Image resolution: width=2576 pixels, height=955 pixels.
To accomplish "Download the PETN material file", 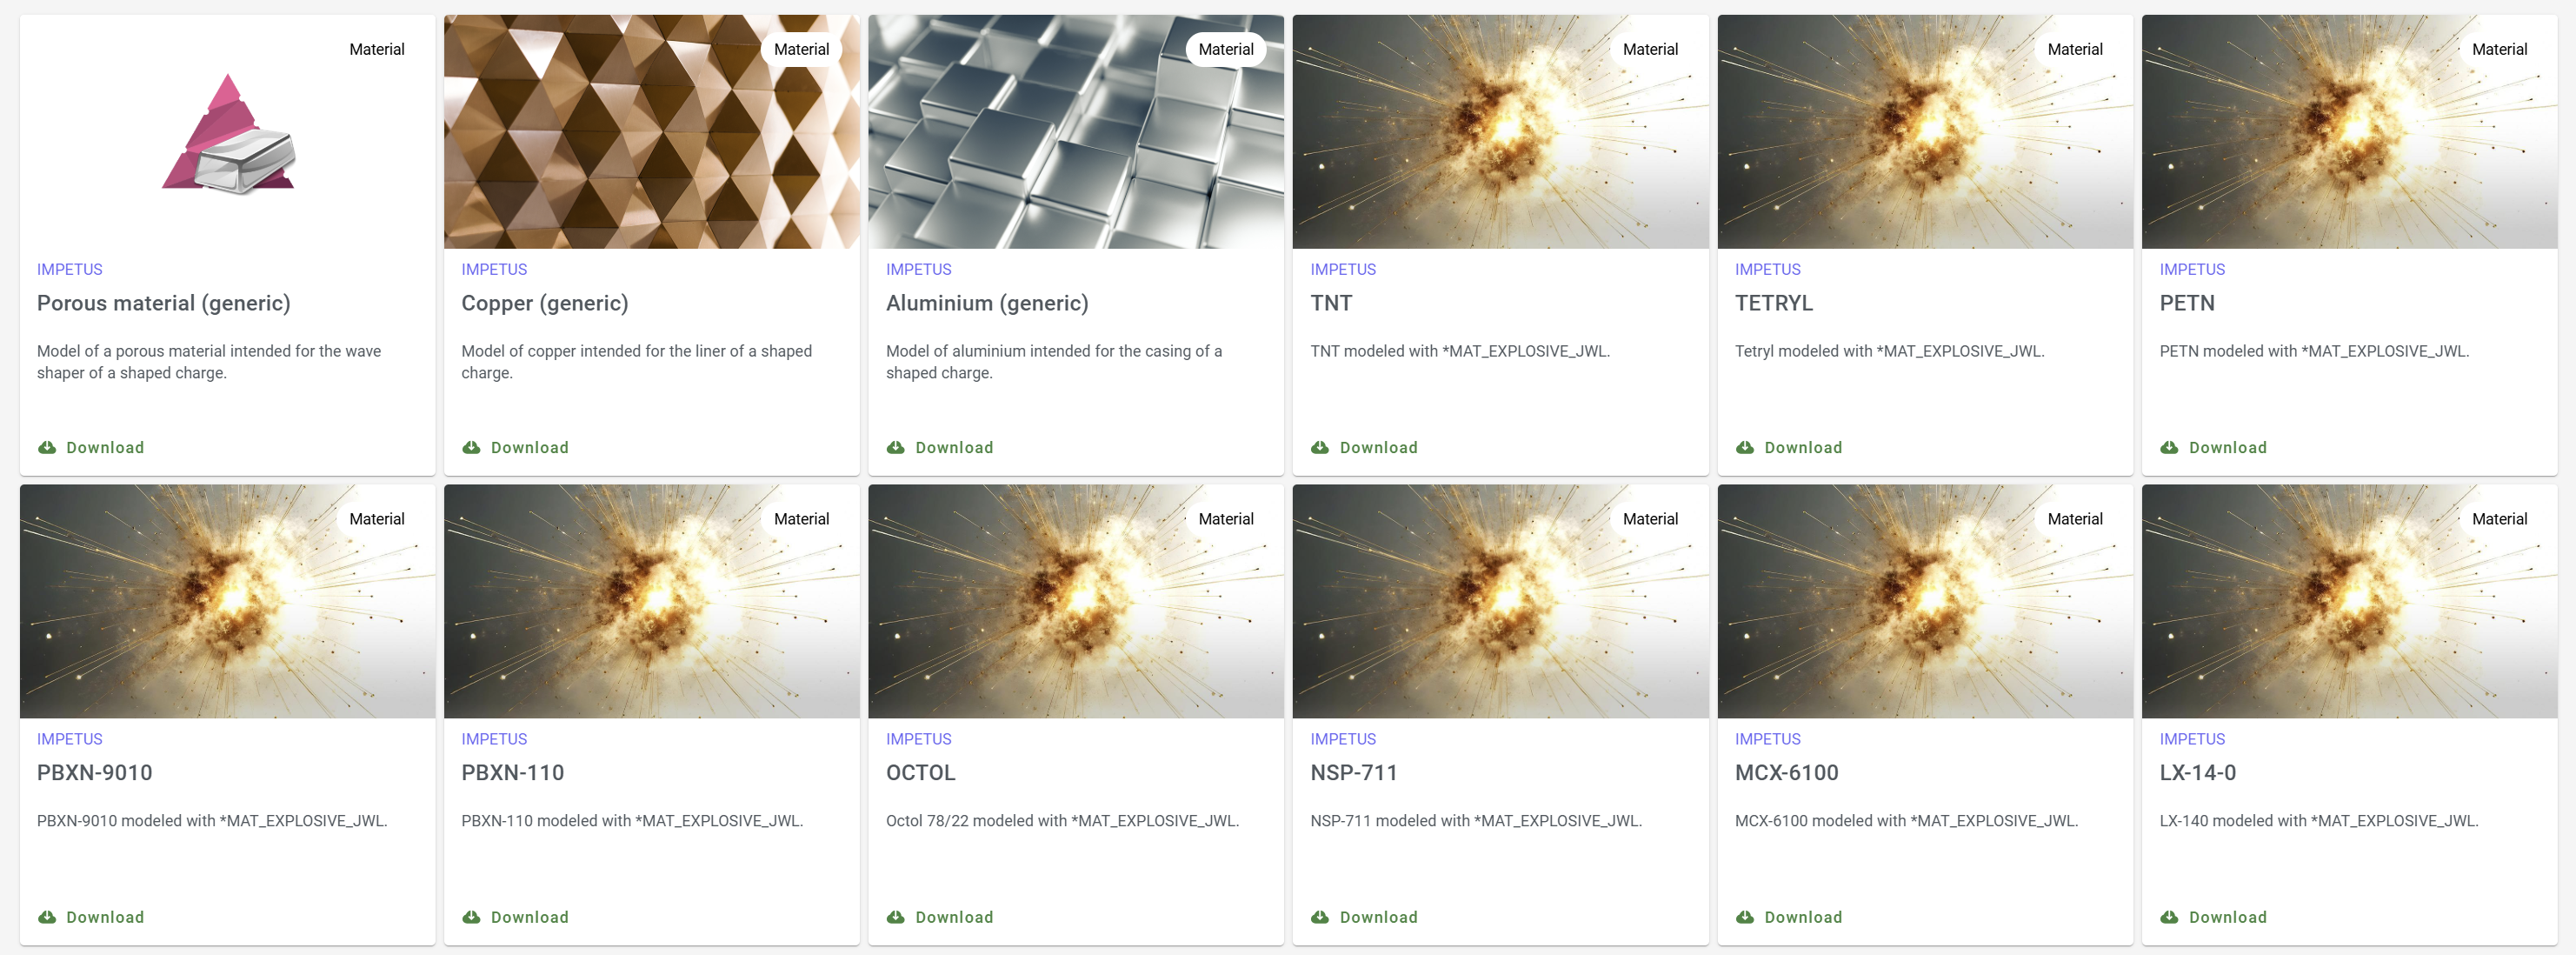I will pyautogui.click(x=2213, y=447).
